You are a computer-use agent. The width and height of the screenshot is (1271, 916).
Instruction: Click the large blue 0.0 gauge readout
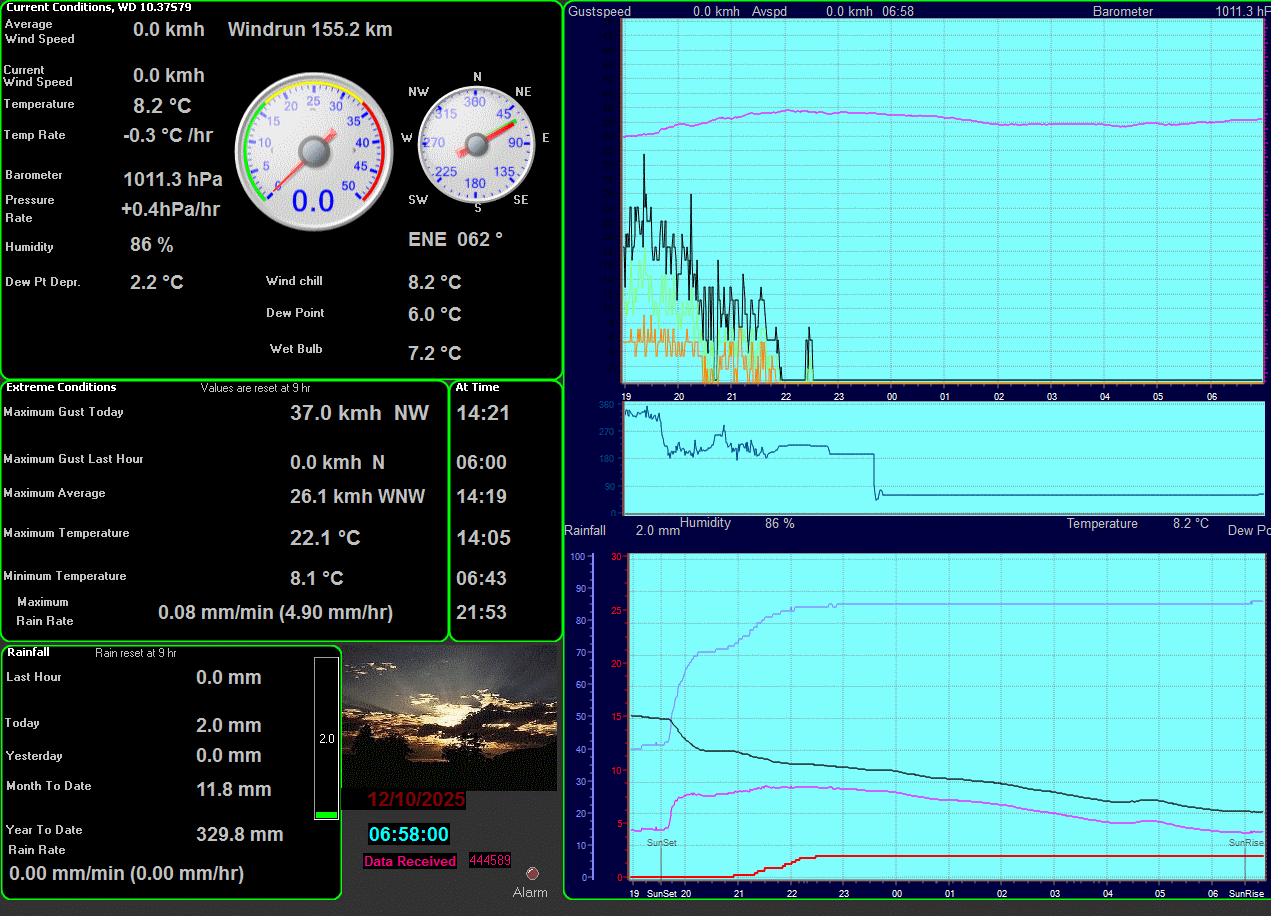312,201
